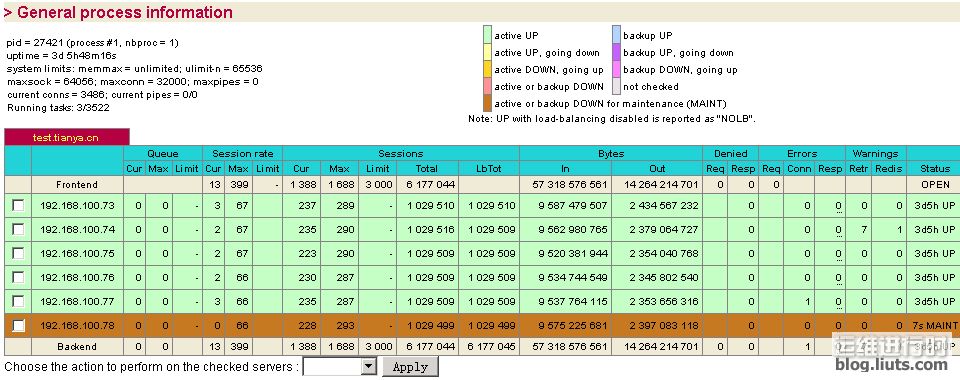This screenshot has height=380, width=960.
Task: Click the active UP green legend swatch
Action: click(x=487, y=35)
